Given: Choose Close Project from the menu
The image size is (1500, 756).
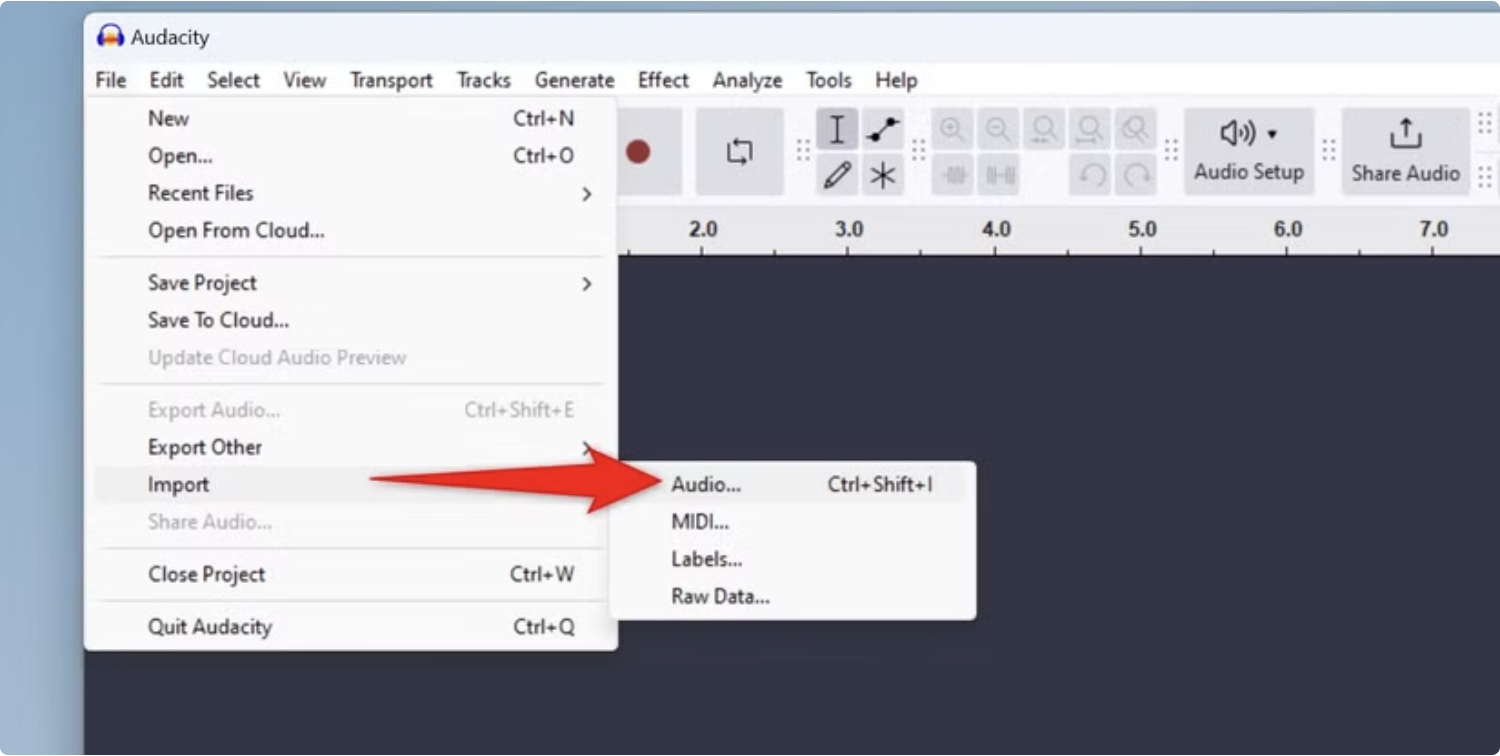Looking at the screenshot, I should click(x=350, y=575).
